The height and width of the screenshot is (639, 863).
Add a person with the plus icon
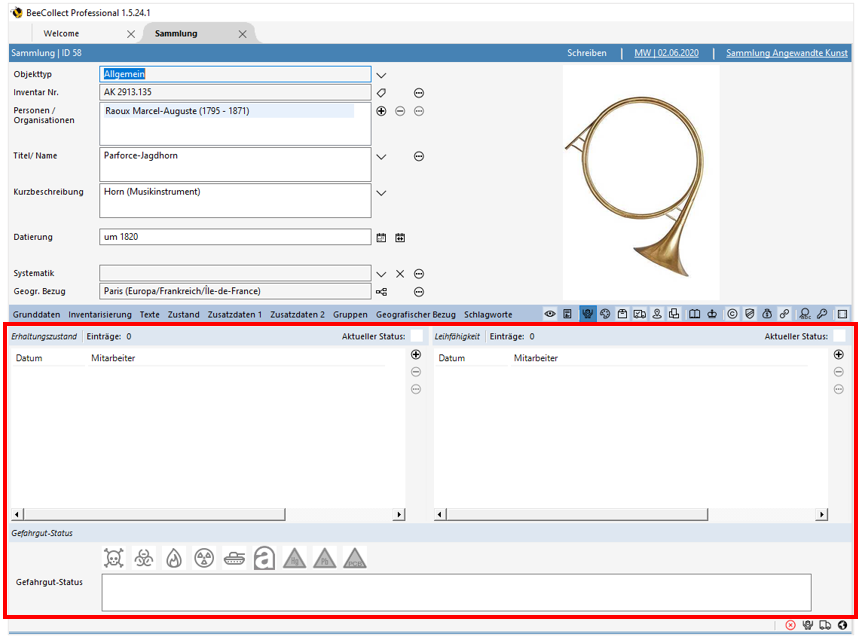381,111
